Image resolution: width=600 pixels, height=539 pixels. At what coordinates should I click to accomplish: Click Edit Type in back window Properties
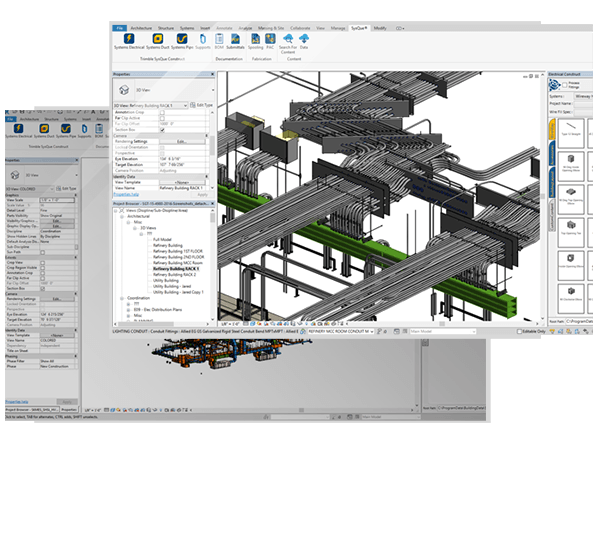point(66,189)
